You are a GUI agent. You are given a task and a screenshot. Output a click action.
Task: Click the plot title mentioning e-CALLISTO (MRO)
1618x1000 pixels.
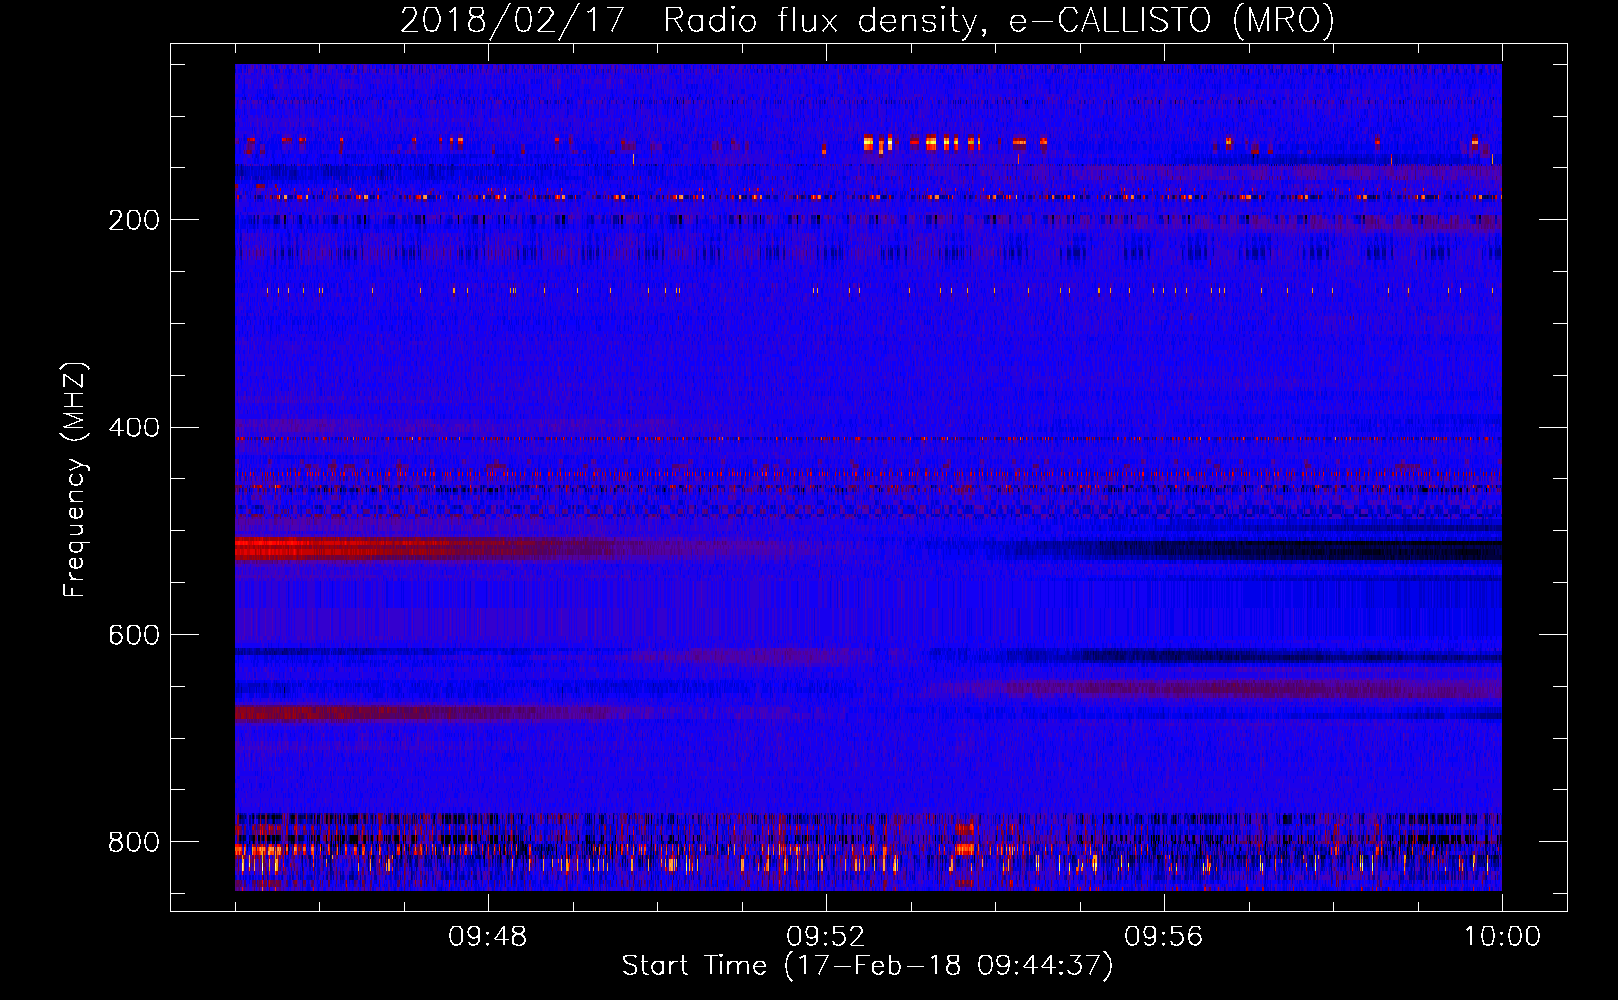coord(867,20)
